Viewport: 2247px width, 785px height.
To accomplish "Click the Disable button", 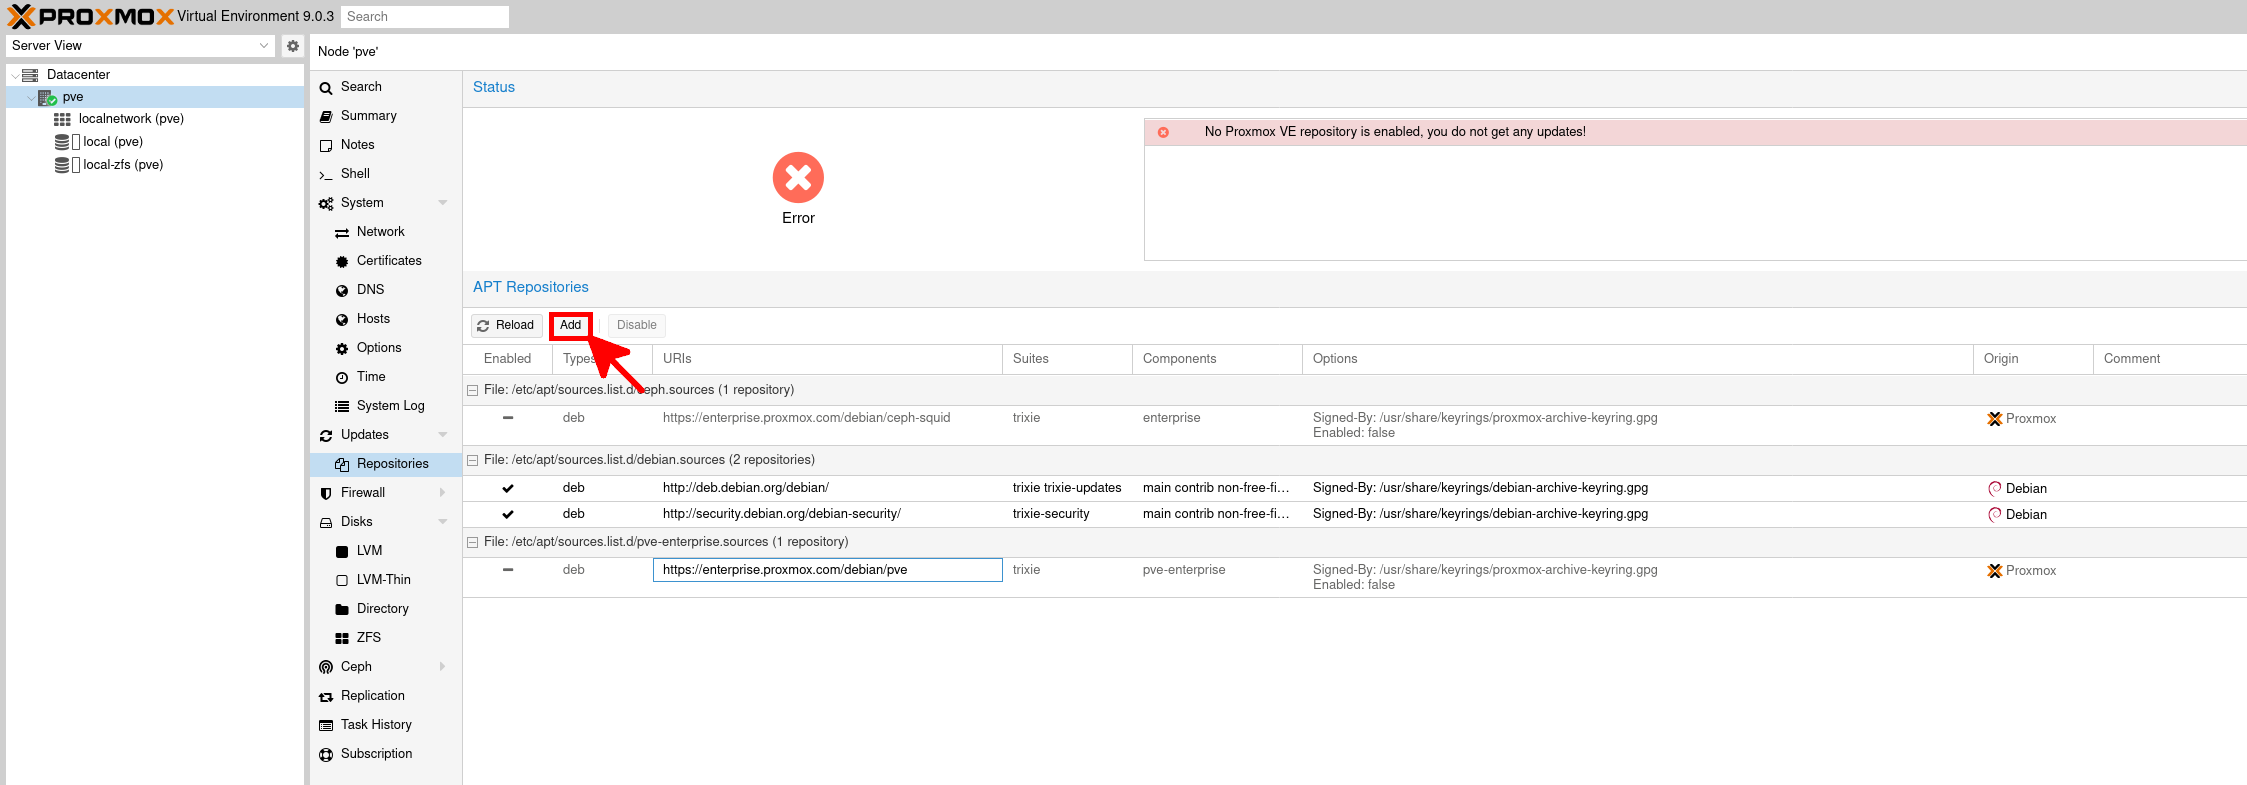I will tap(637, 326).
